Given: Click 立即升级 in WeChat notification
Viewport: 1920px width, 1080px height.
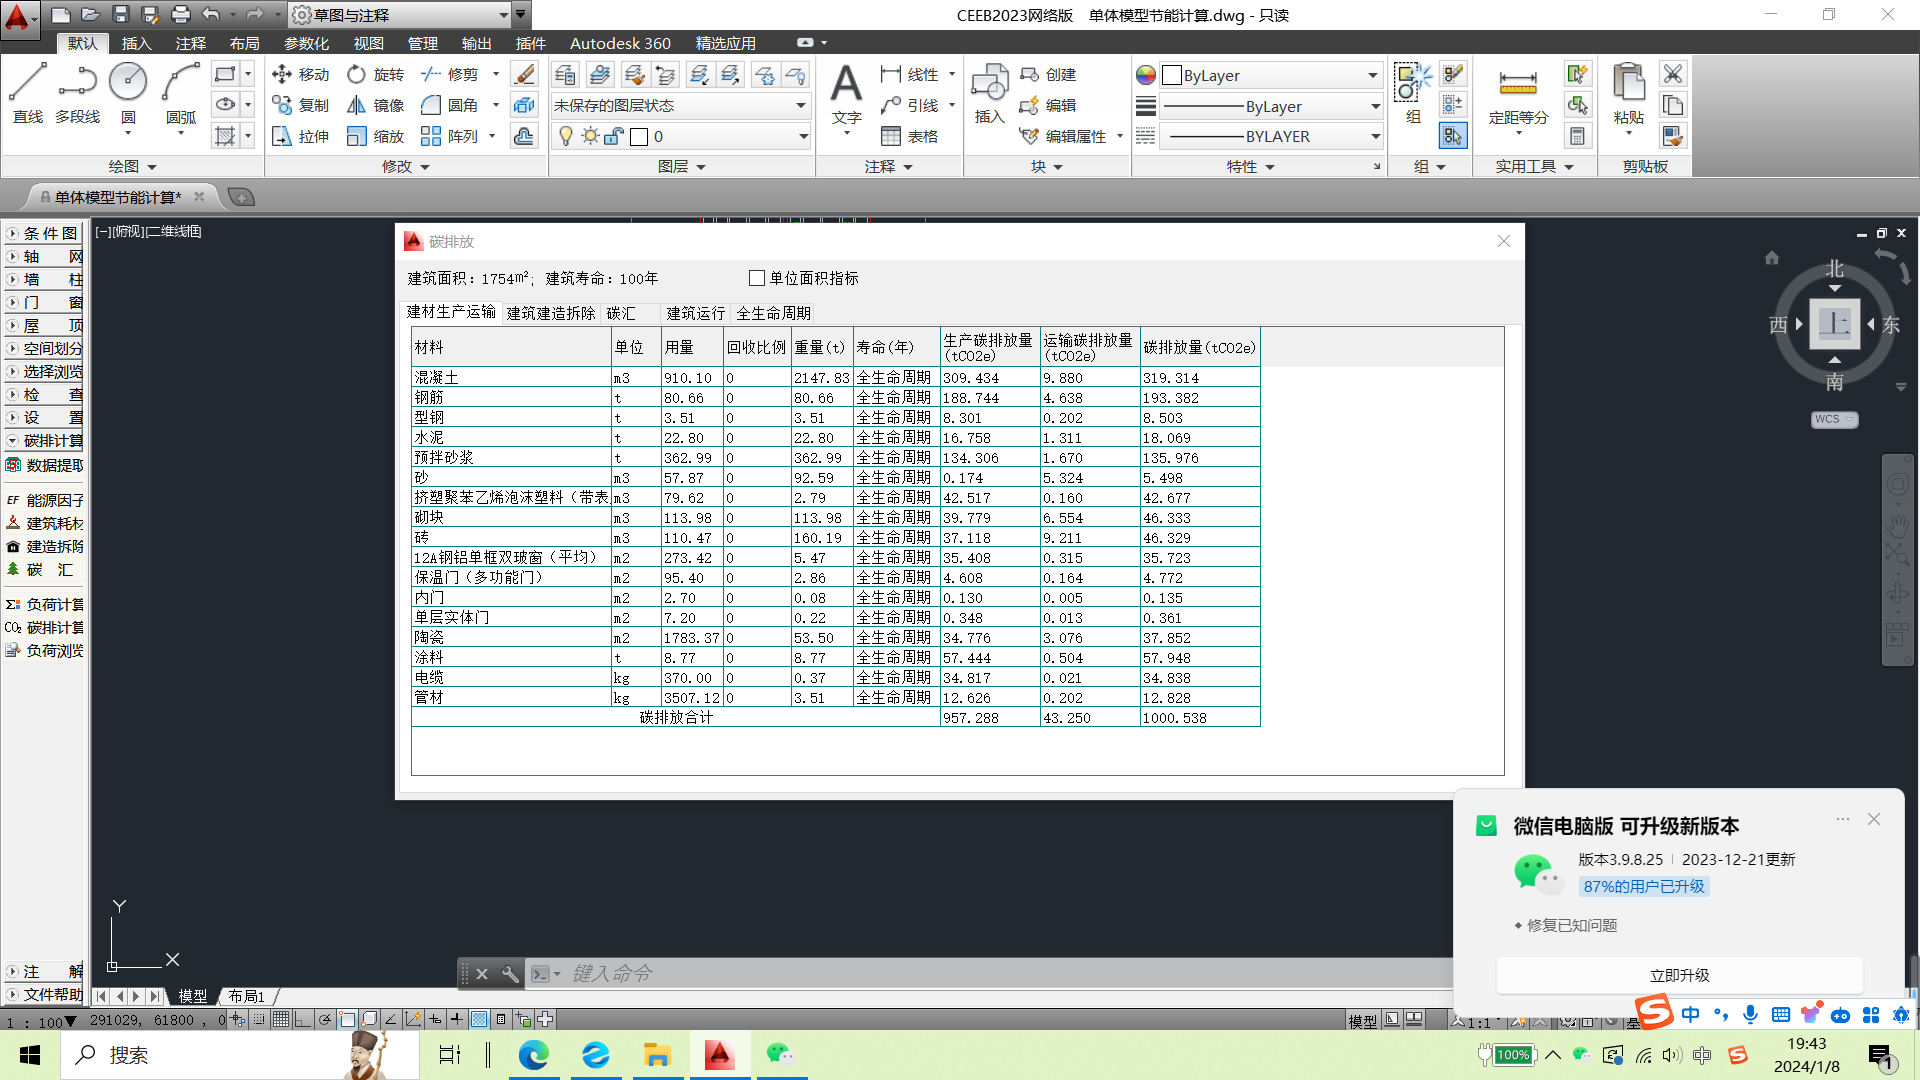Looking at the screenshot, I should pyautogui.click(x=1679, y=975).
